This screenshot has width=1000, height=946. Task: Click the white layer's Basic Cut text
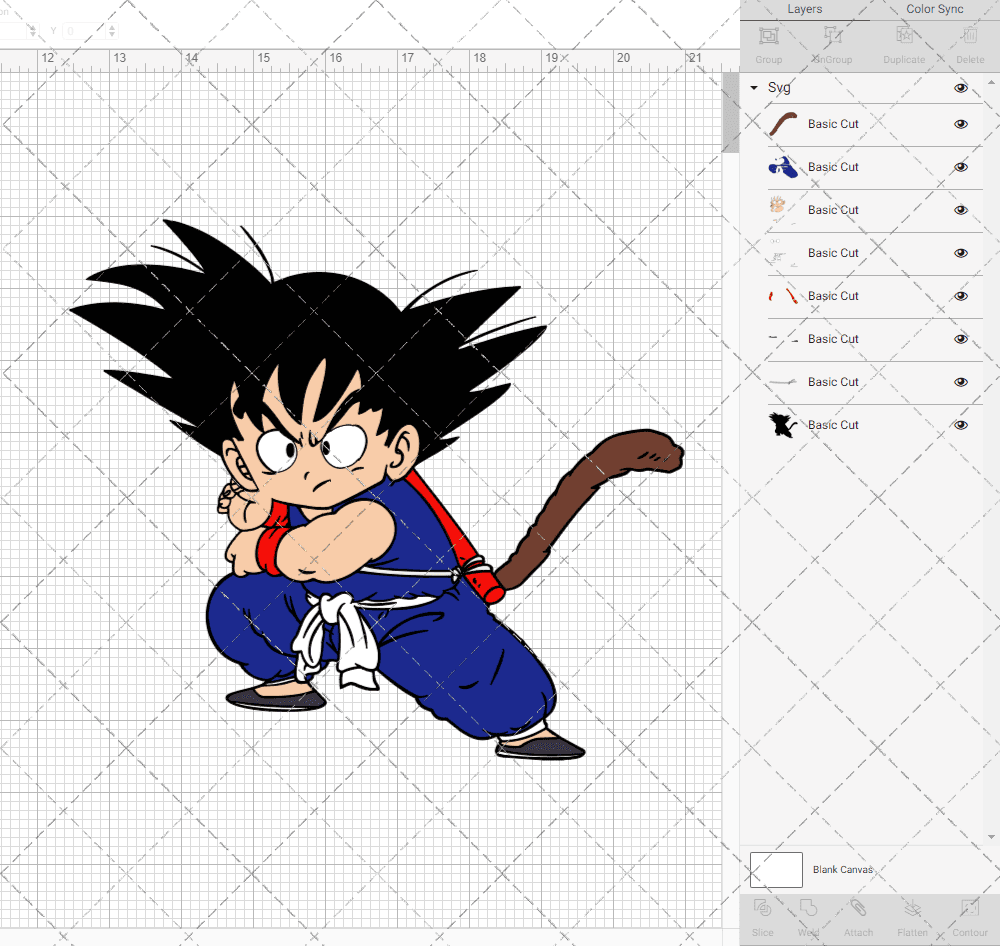tap(833, 253)
